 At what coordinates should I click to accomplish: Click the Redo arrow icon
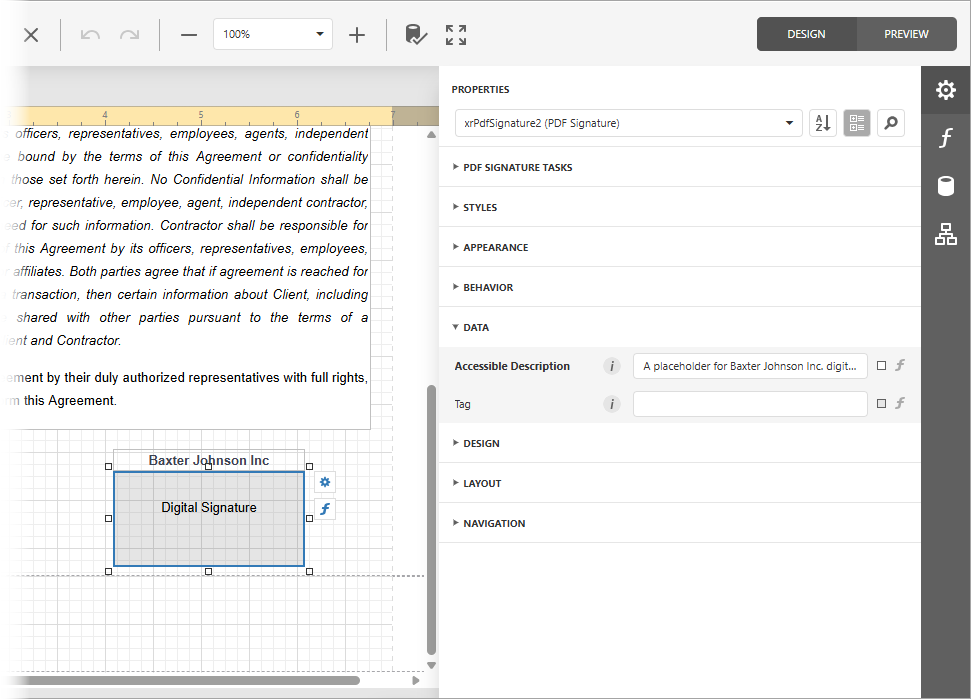129,35
